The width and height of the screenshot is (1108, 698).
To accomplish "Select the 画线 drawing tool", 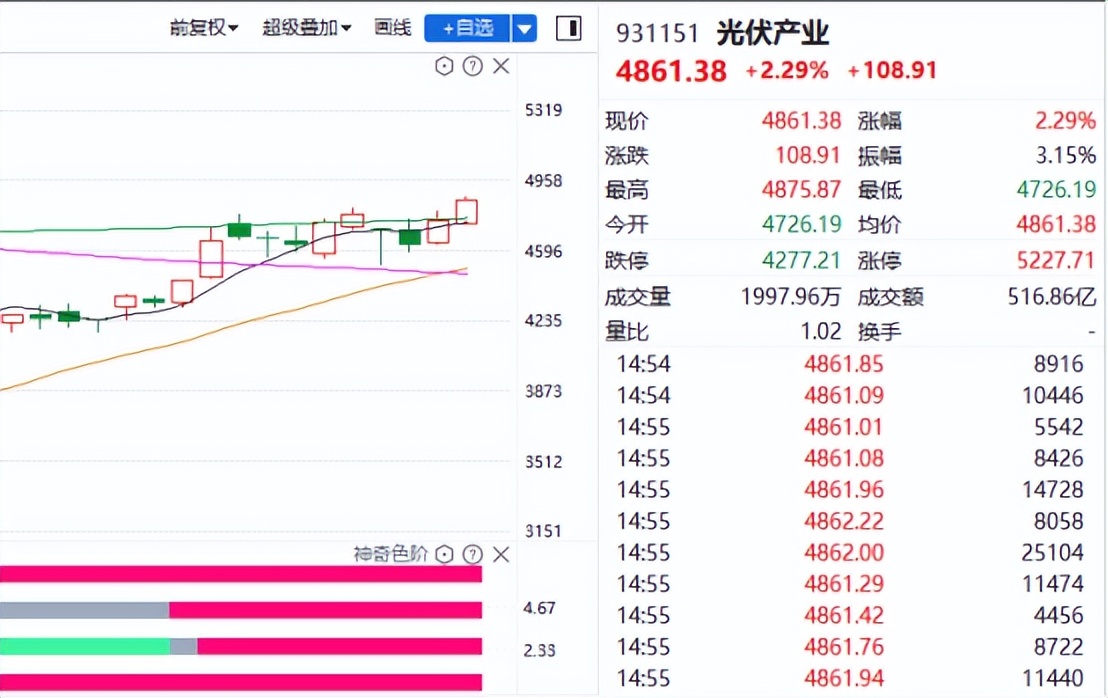I will click(393, 28).
